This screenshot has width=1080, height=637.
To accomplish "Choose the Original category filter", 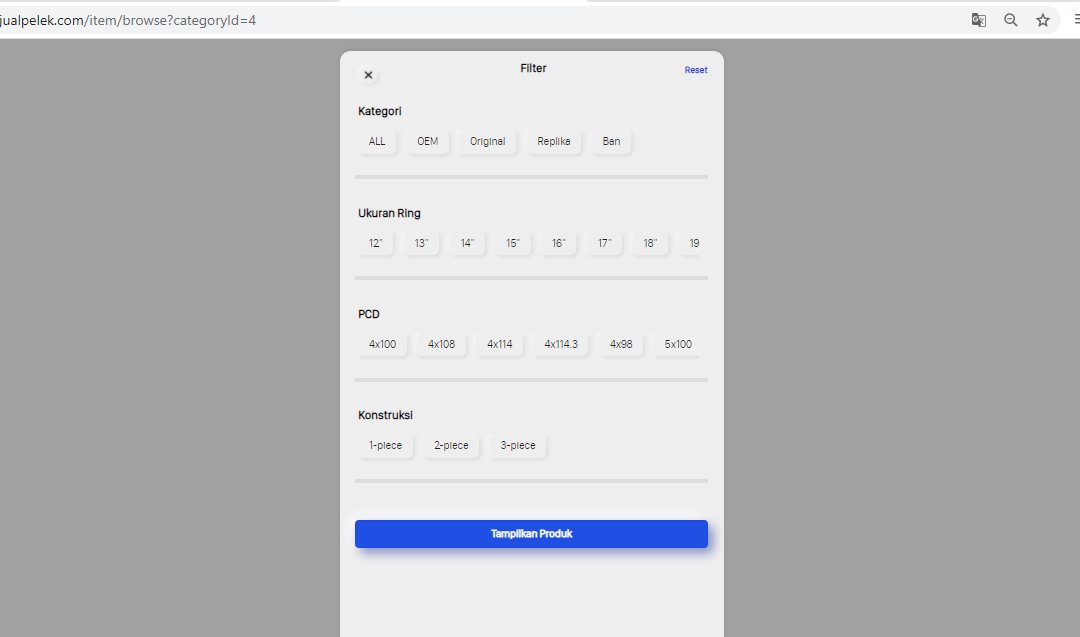I will click(487, 142).
